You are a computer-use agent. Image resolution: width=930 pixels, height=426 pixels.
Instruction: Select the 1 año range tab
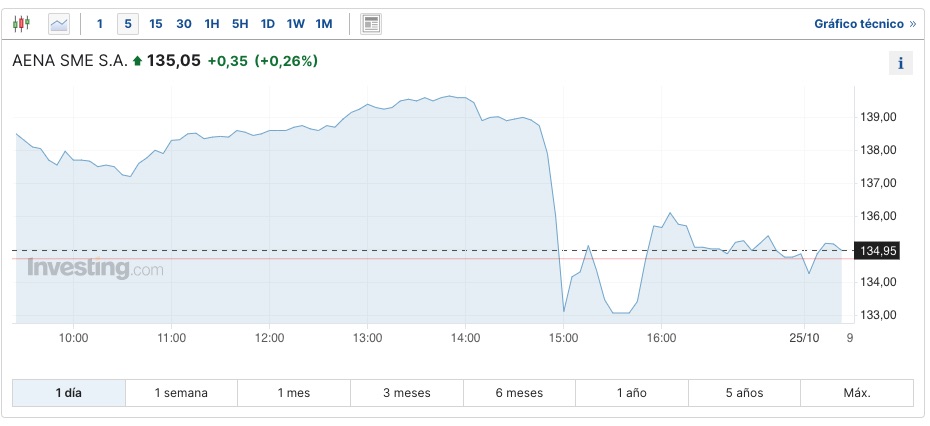(x=632, y=393)
